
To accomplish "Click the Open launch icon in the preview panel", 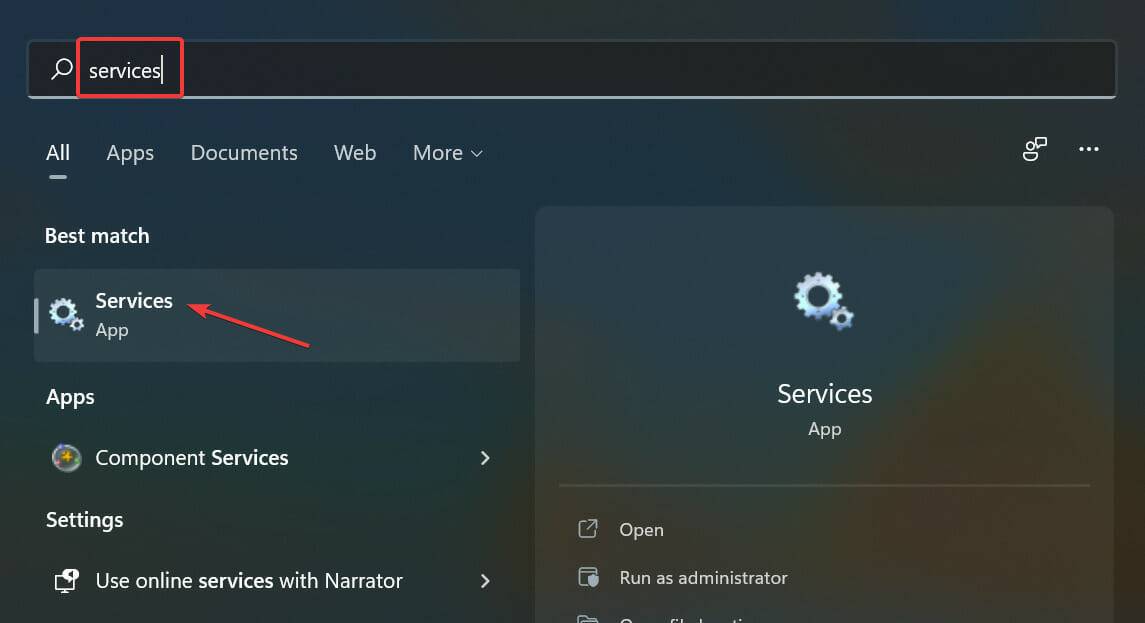I will point(589,529).
